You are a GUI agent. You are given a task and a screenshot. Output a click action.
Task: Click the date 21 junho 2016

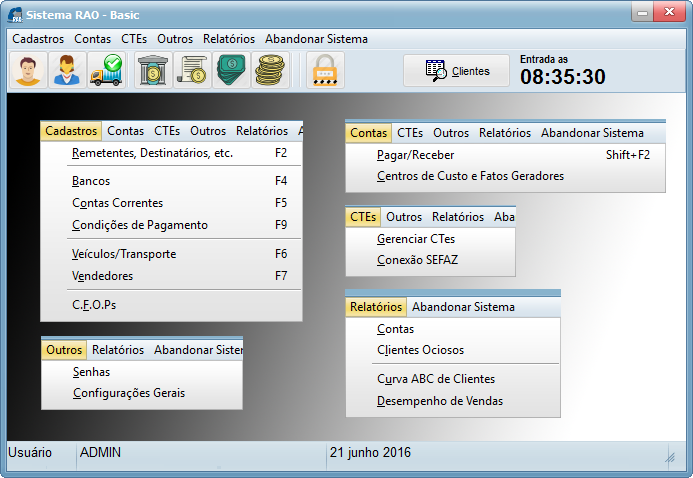coord(370,452)
